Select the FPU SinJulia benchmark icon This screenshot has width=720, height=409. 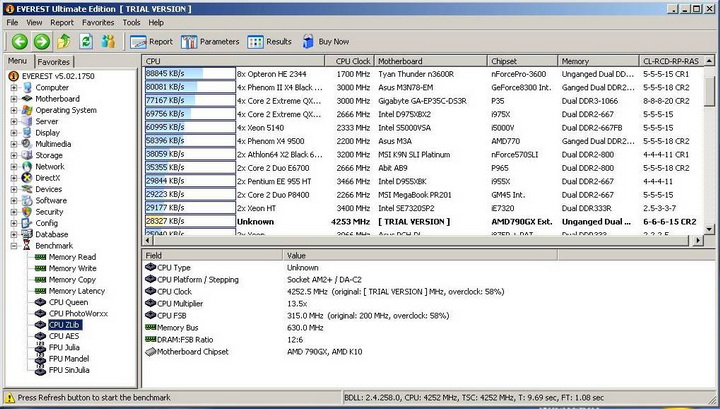pyautogui.click(x=40, y=370)
